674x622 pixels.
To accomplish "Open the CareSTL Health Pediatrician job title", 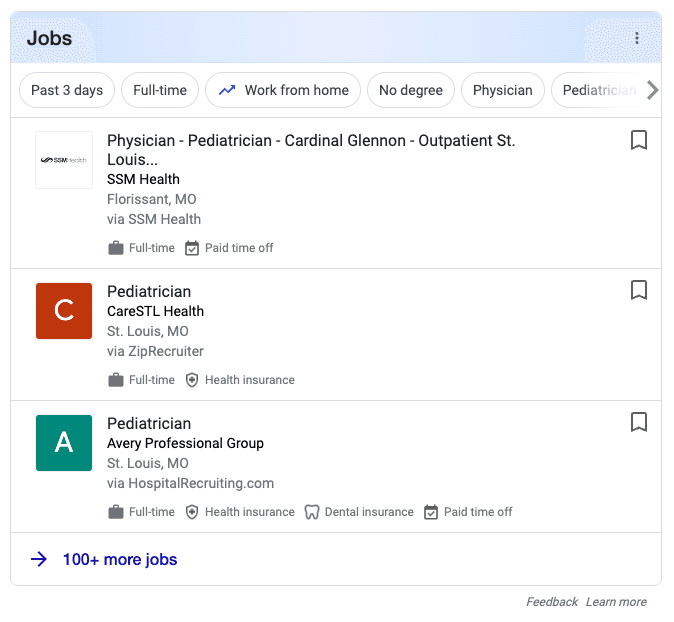I will click(x=149, y=291).
